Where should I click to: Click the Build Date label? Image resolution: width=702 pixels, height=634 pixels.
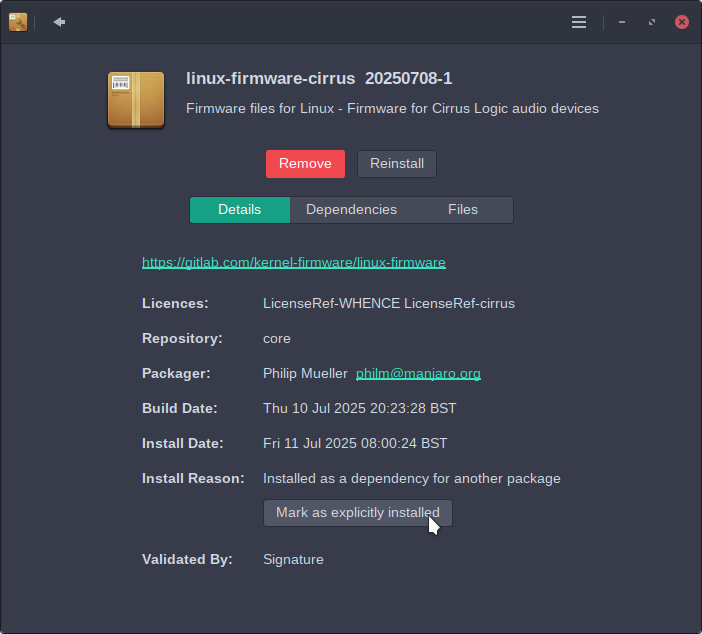(x=180, y=408)
